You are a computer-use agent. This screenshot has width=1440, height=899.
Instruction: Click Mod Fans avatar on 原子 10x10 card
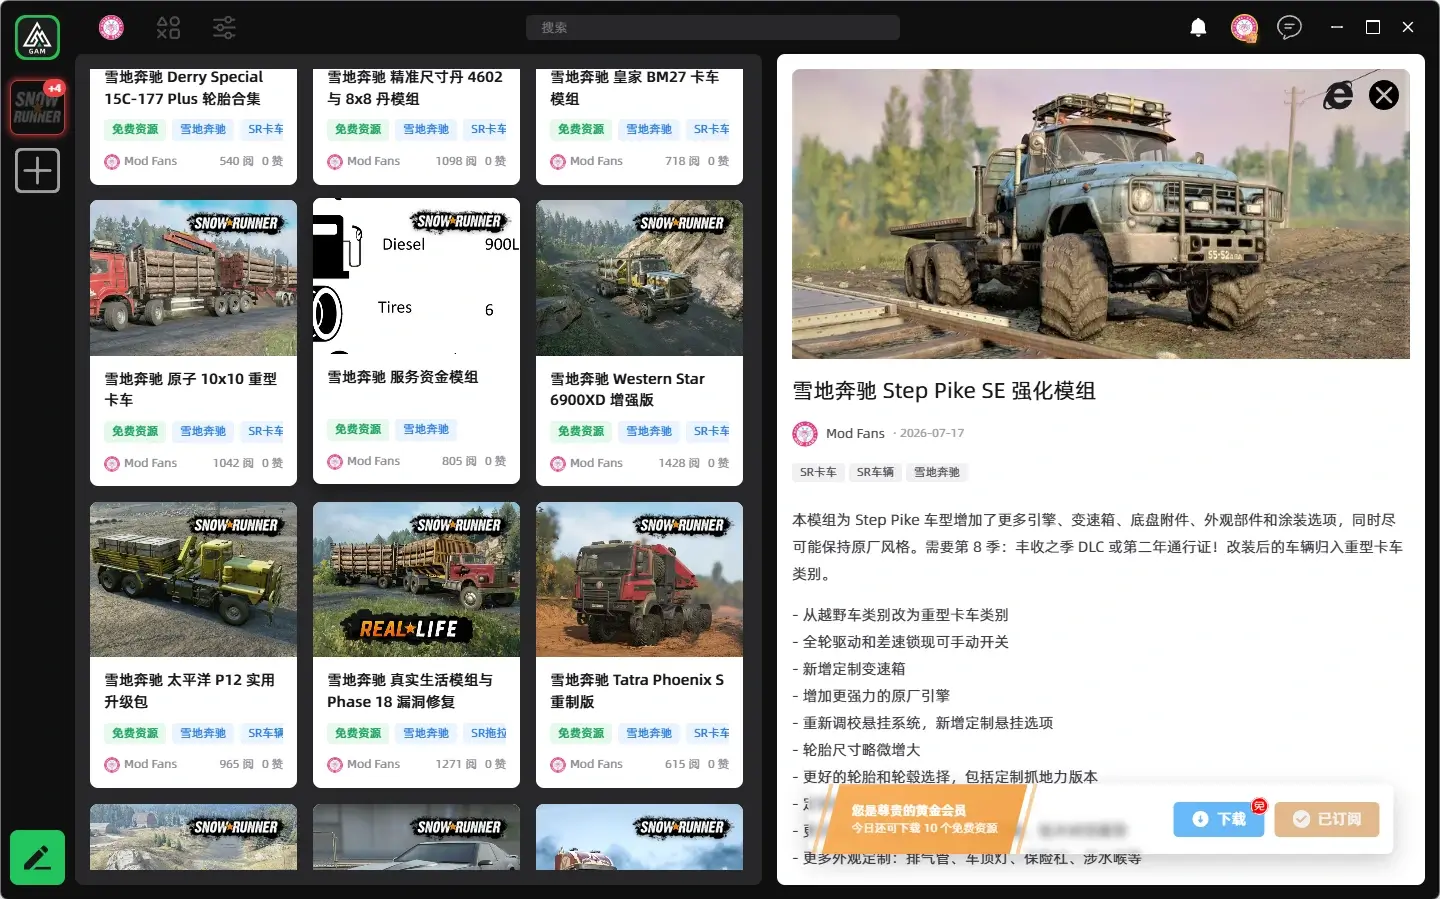[112, 464]
